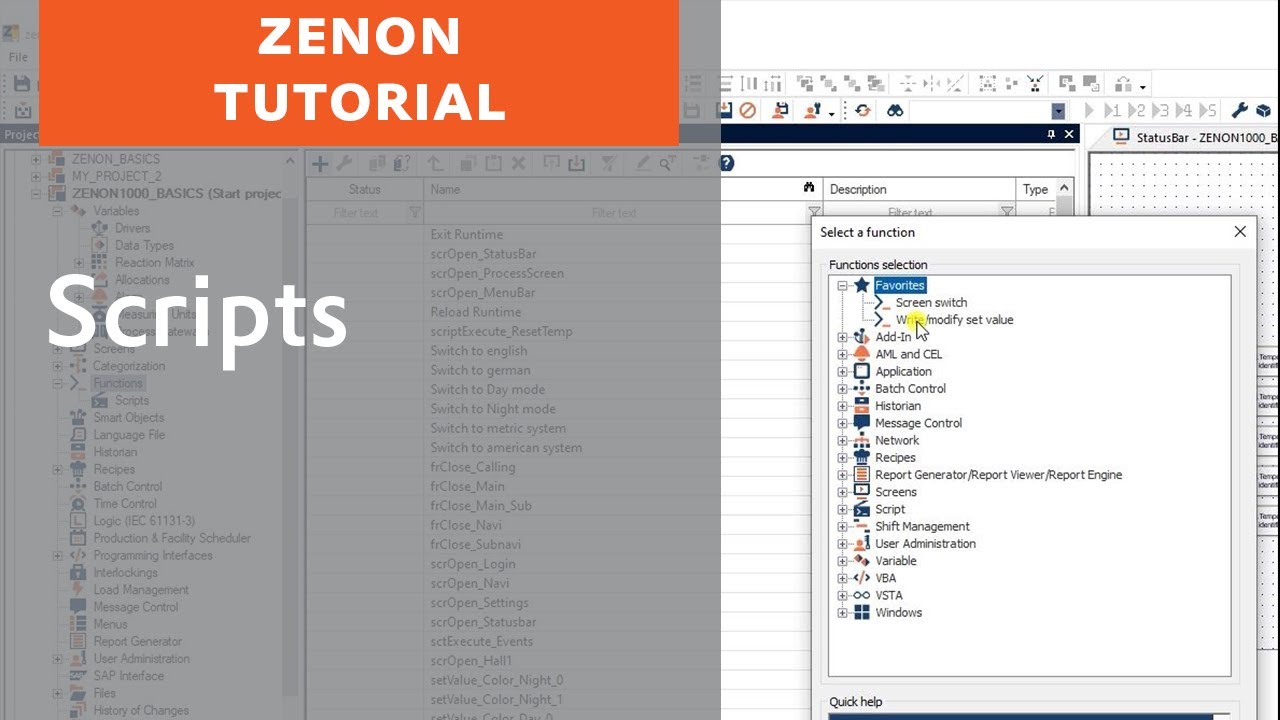Click the play arrow numbered 4

point(1184,111)
